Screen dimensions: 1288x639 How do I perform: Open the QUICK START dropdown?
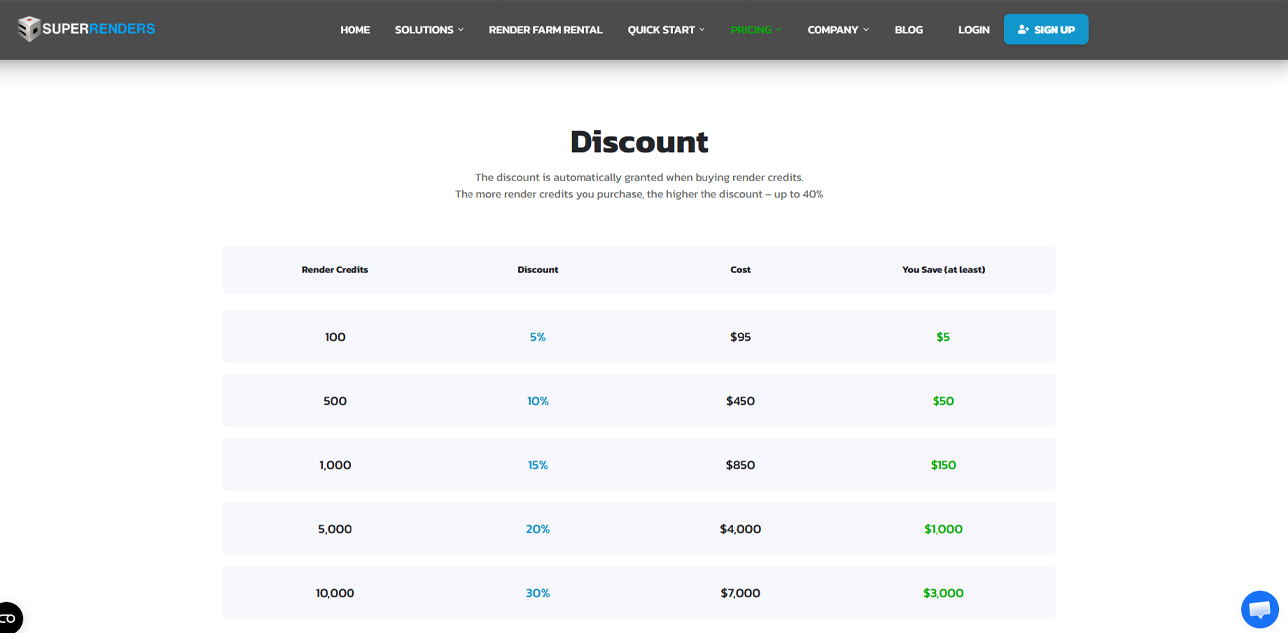tap(665, 29)
